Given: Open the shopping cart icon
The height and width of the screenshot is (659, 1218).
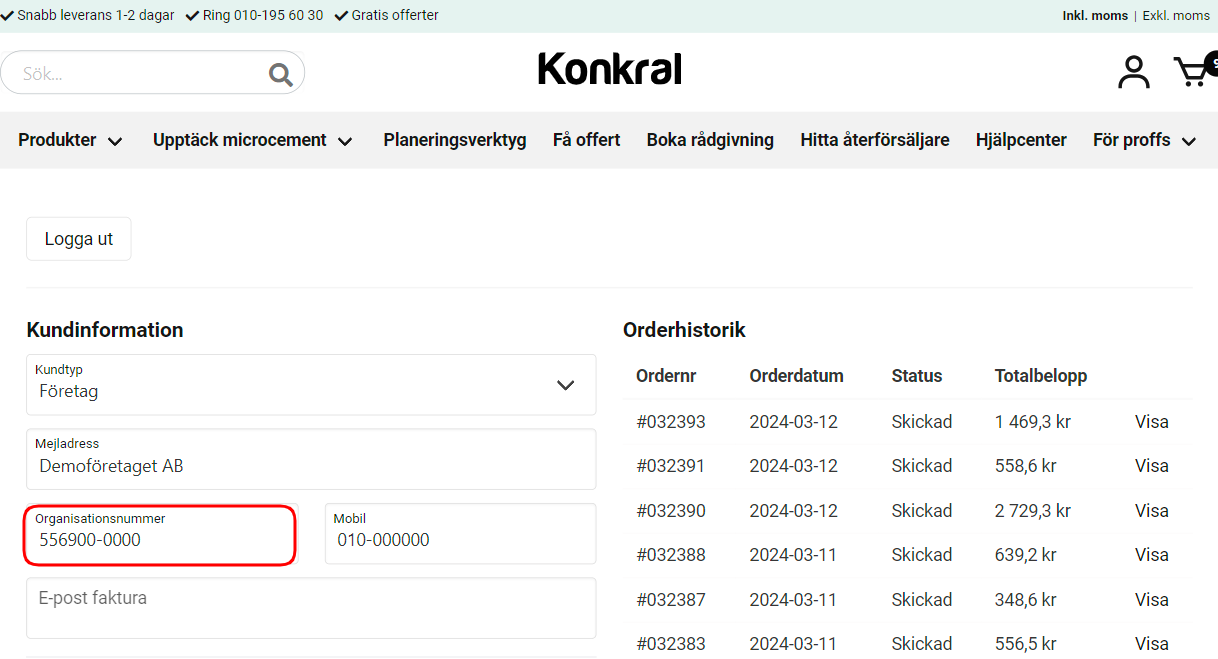Looking at the screenshot, I should click(x=1195, y=70).
